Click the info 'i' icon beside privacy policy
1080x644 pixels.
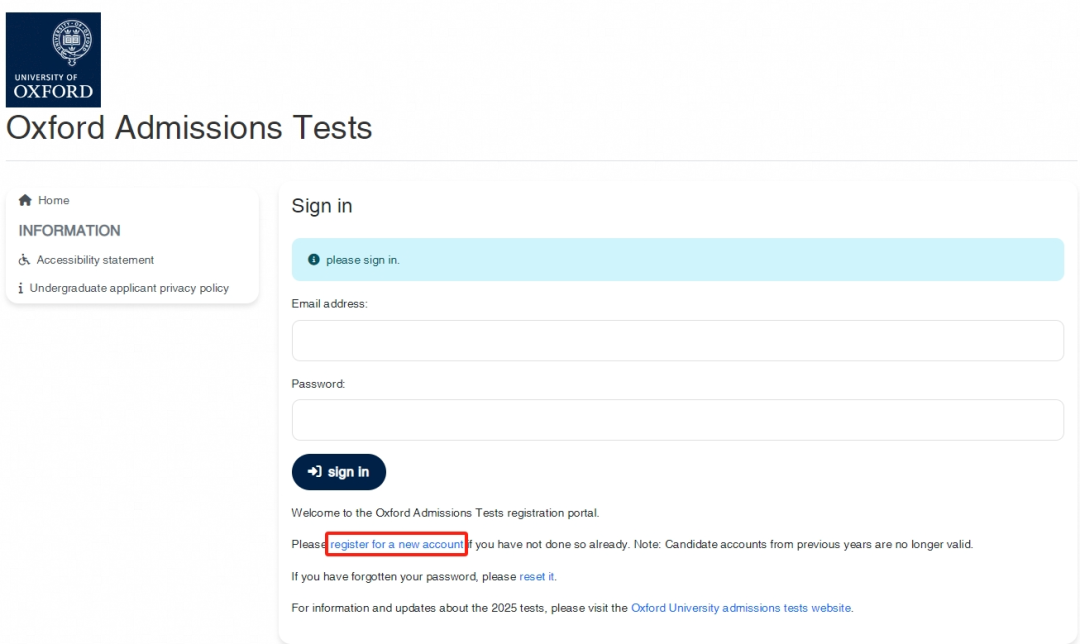21,288
